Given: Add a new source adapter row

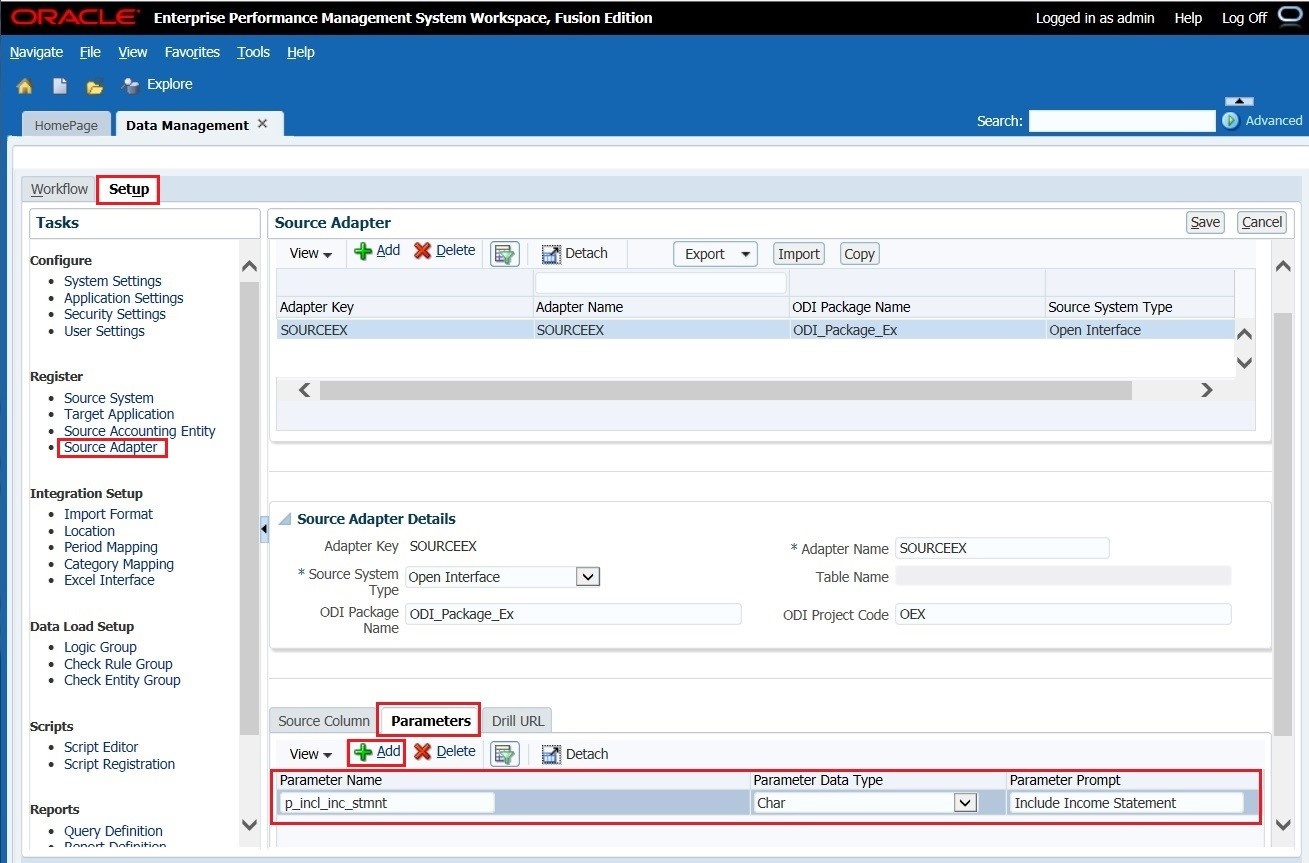Looking at the screenshot, I should (x=377, y=251).
